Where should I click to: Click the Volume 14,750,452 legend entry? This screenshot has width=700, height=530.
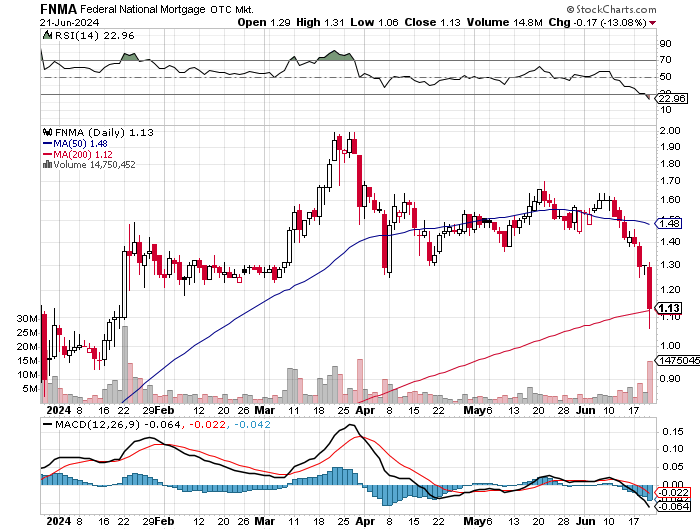[94, 165]
